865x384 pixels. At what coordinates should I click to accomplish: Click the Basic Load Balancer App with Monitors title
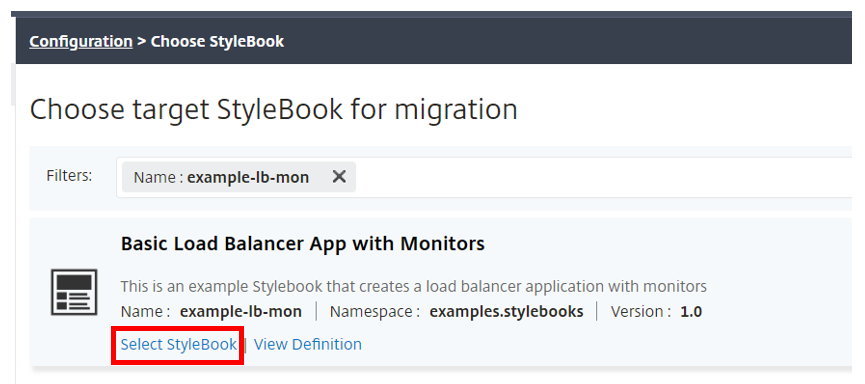[303, 243]
